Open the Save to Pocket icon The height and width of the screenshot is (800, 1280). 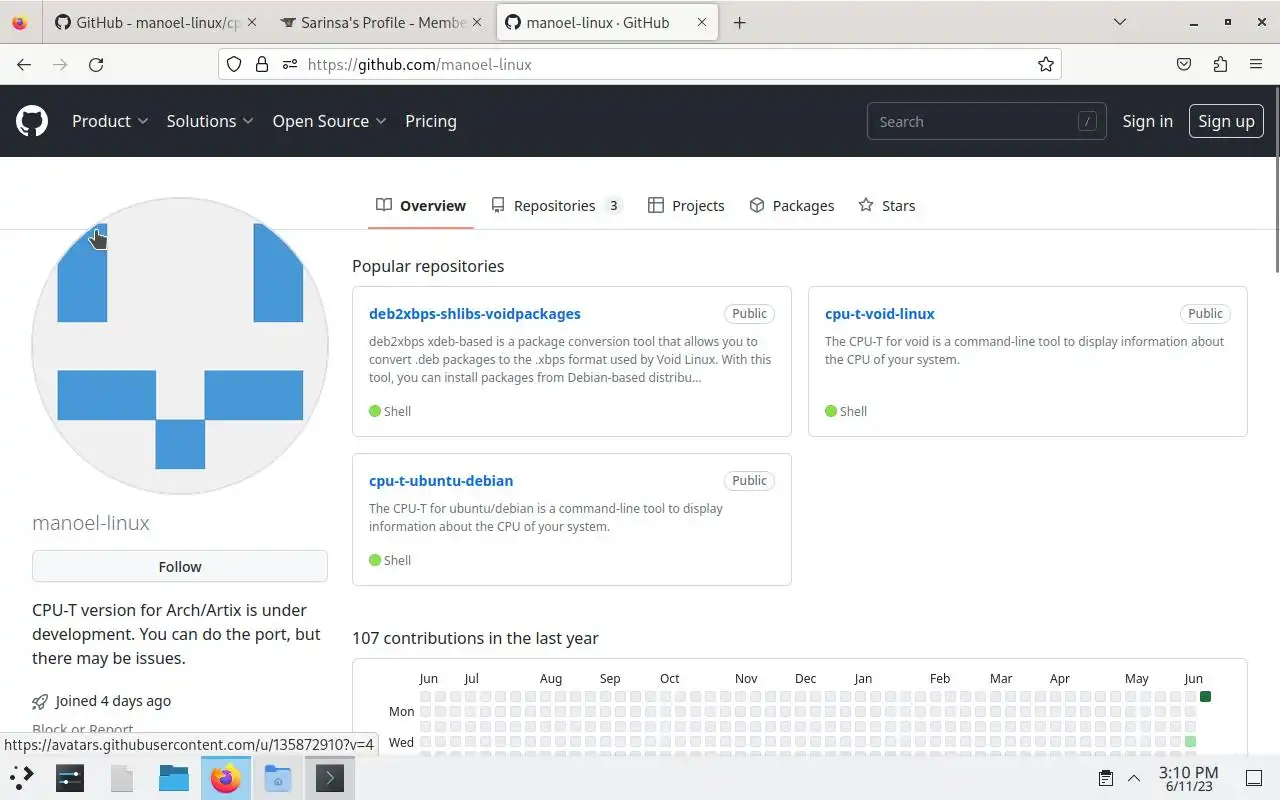pos(1184,64)
